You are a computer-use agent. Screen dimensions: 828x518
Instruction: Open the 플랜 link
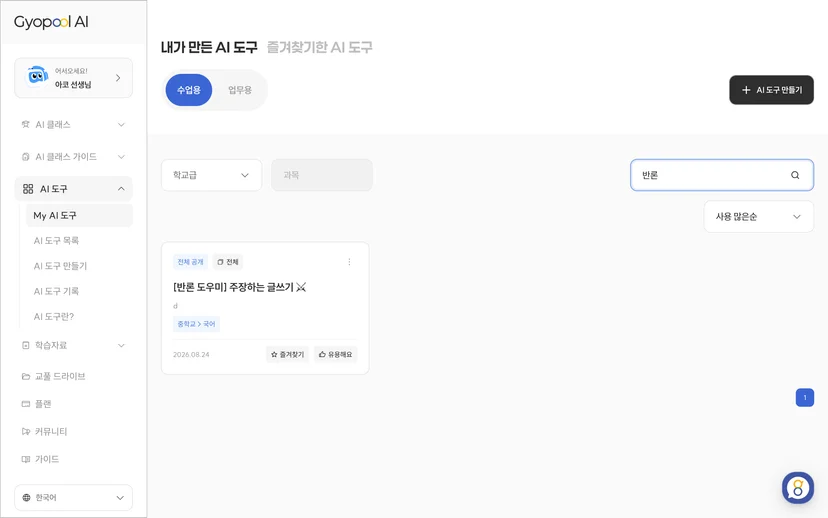(x=43, y=404)
